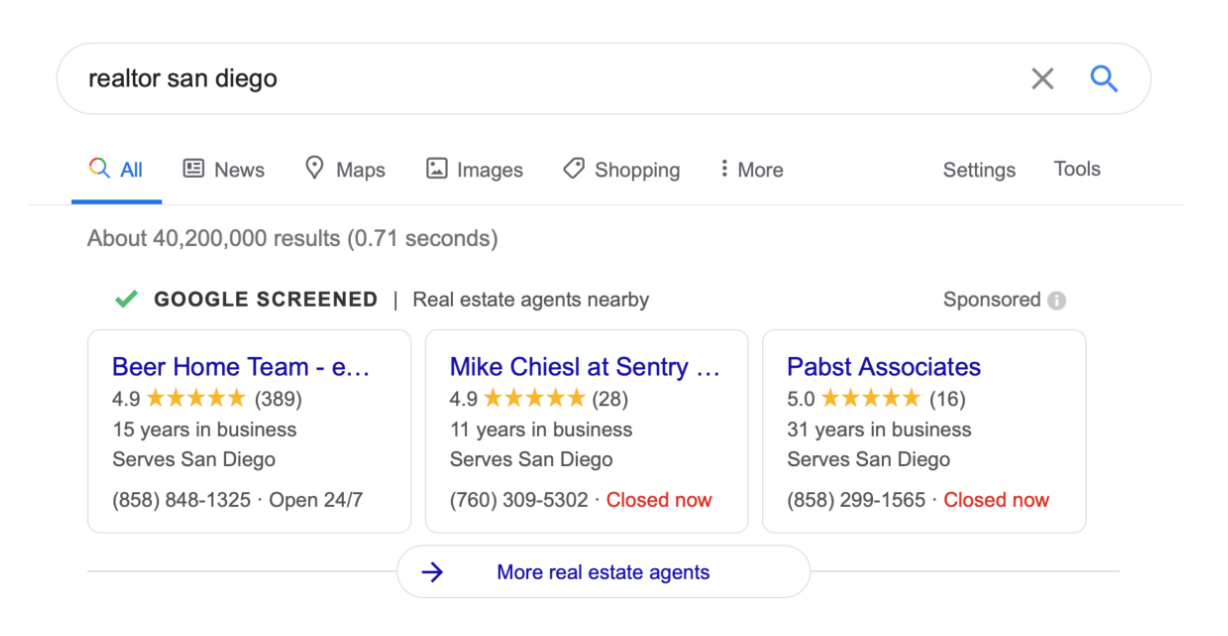The height and width of the screenshot is (636, 1228).
Task: Click the Shopping tag icon
Action: click(x=573, y=168)
